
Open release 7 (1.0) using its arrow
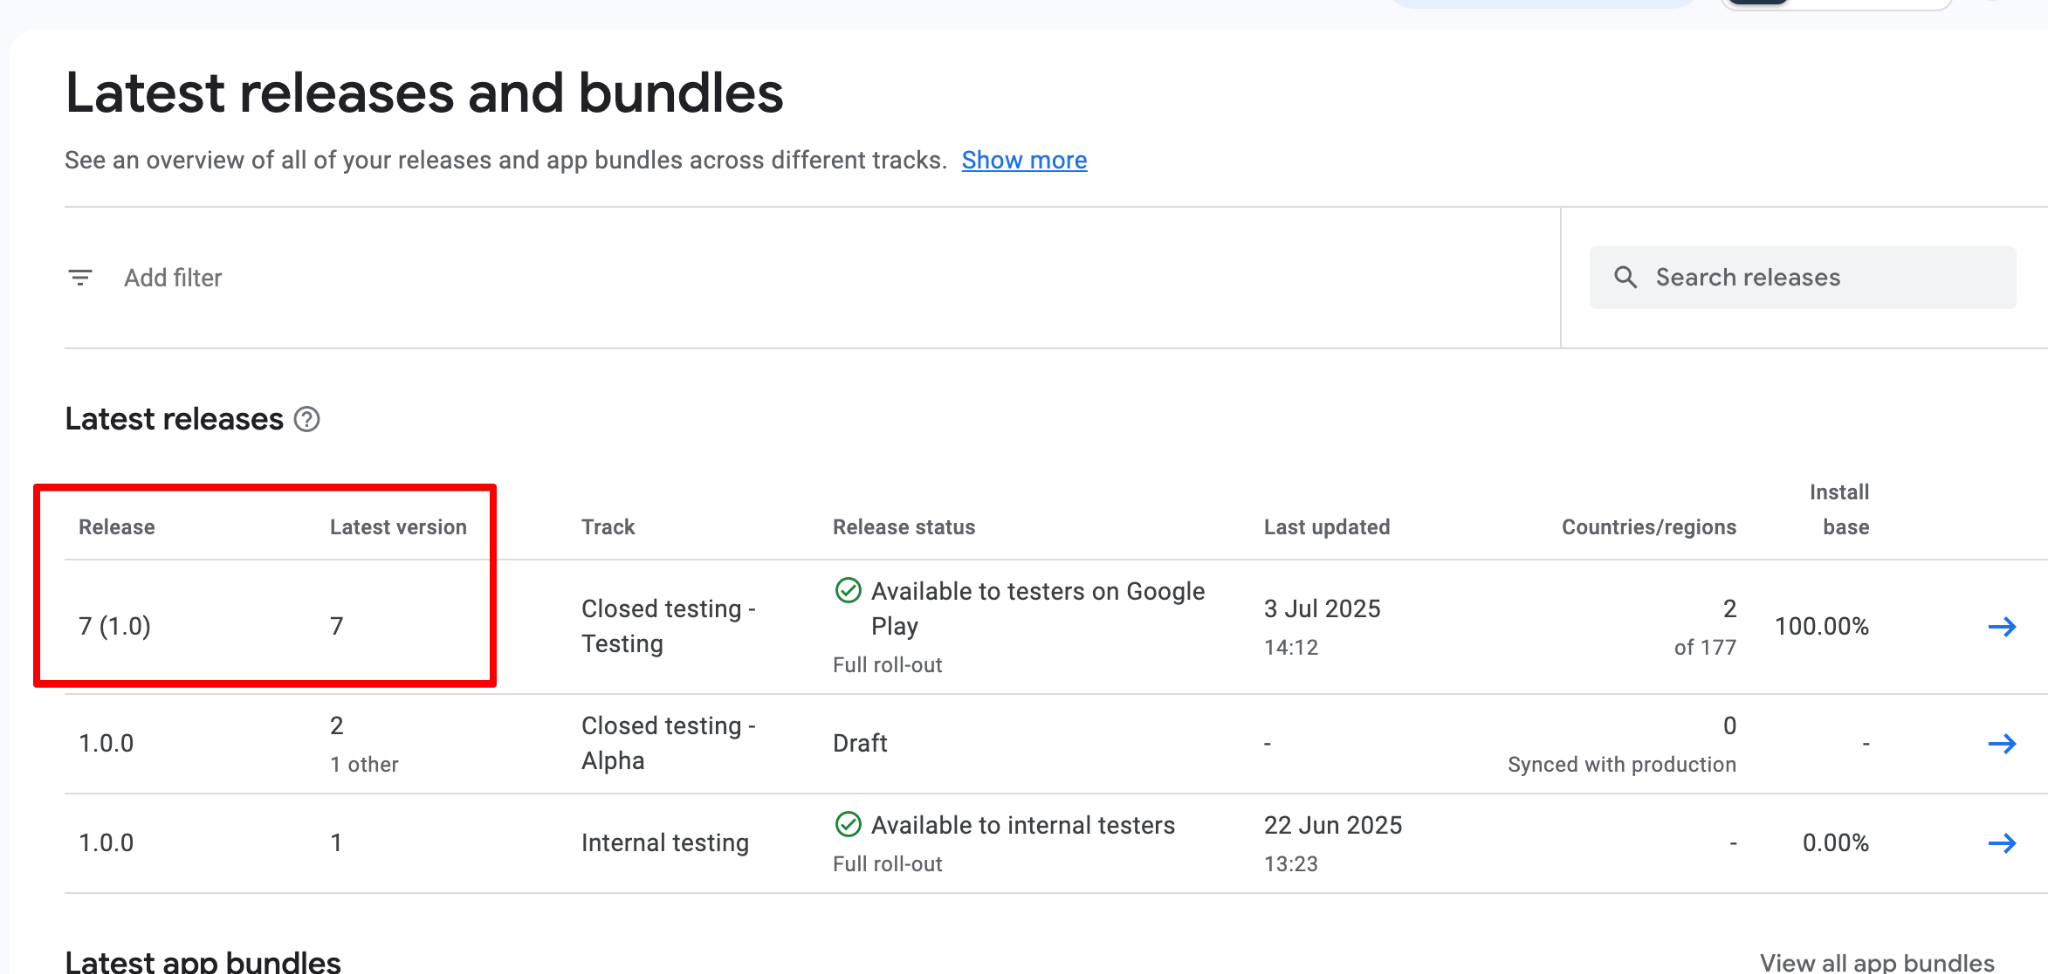[2001, 627]
